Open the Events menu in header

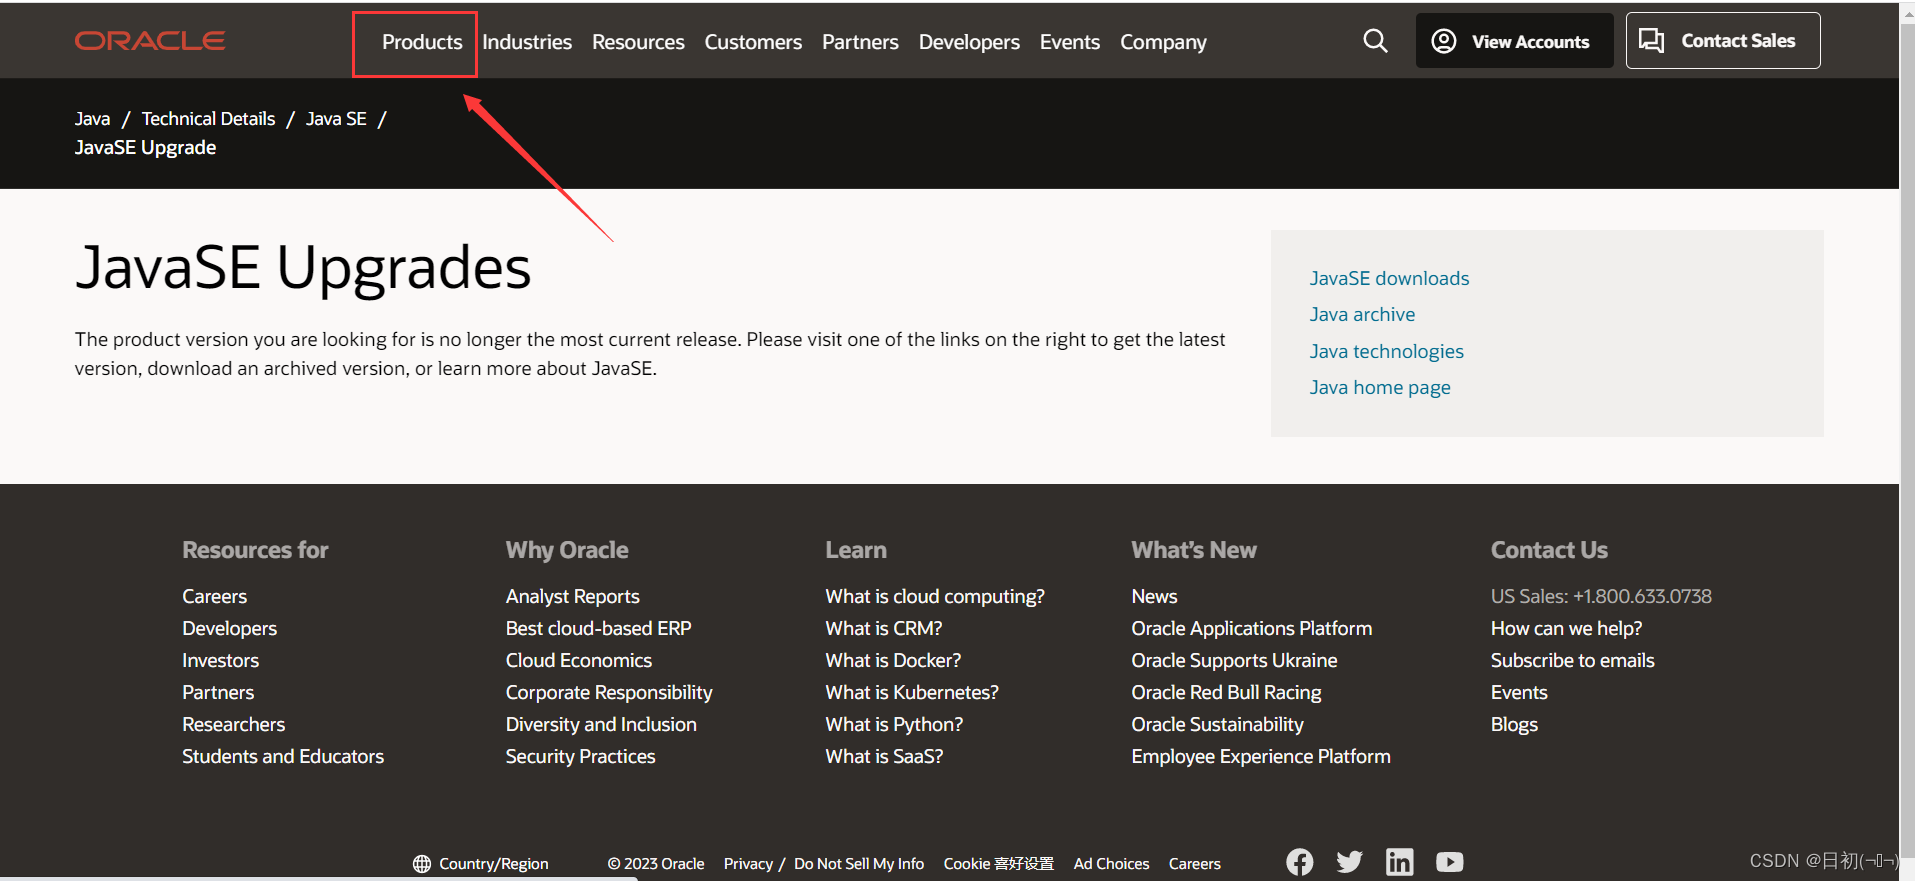[x=1069, y=42]
